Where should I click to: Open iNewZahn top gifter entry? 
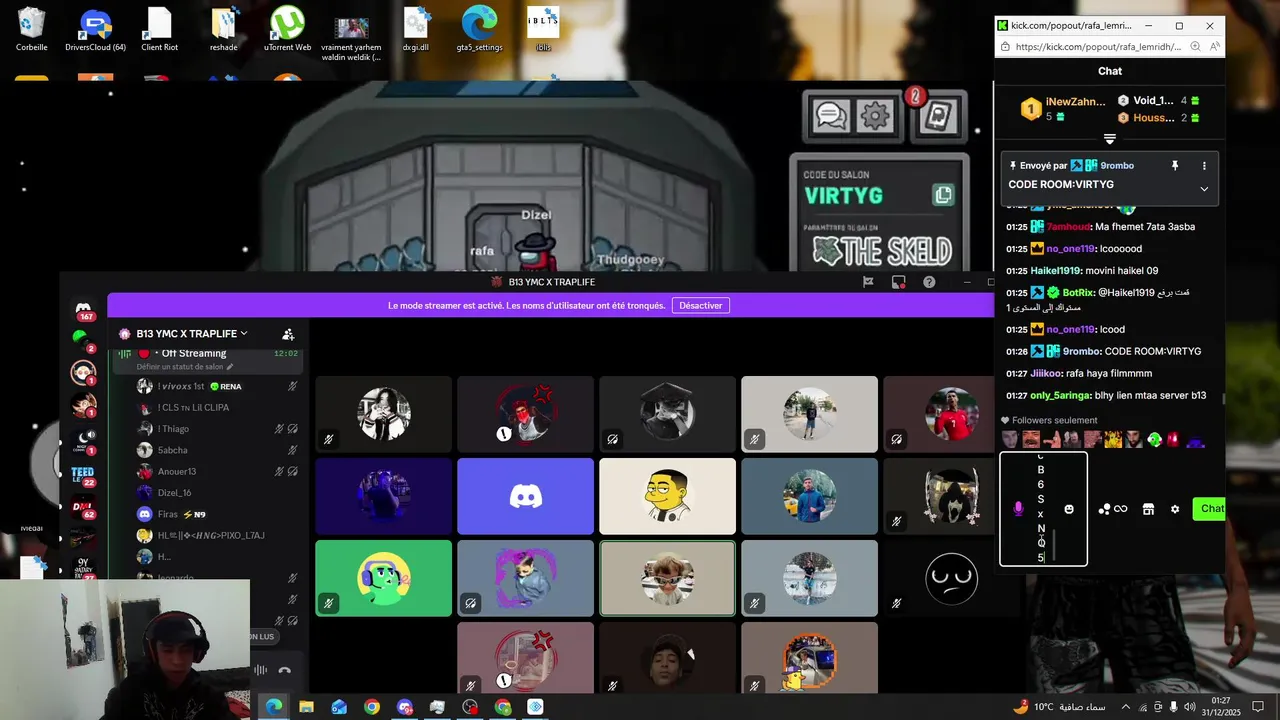[1062, 109]
